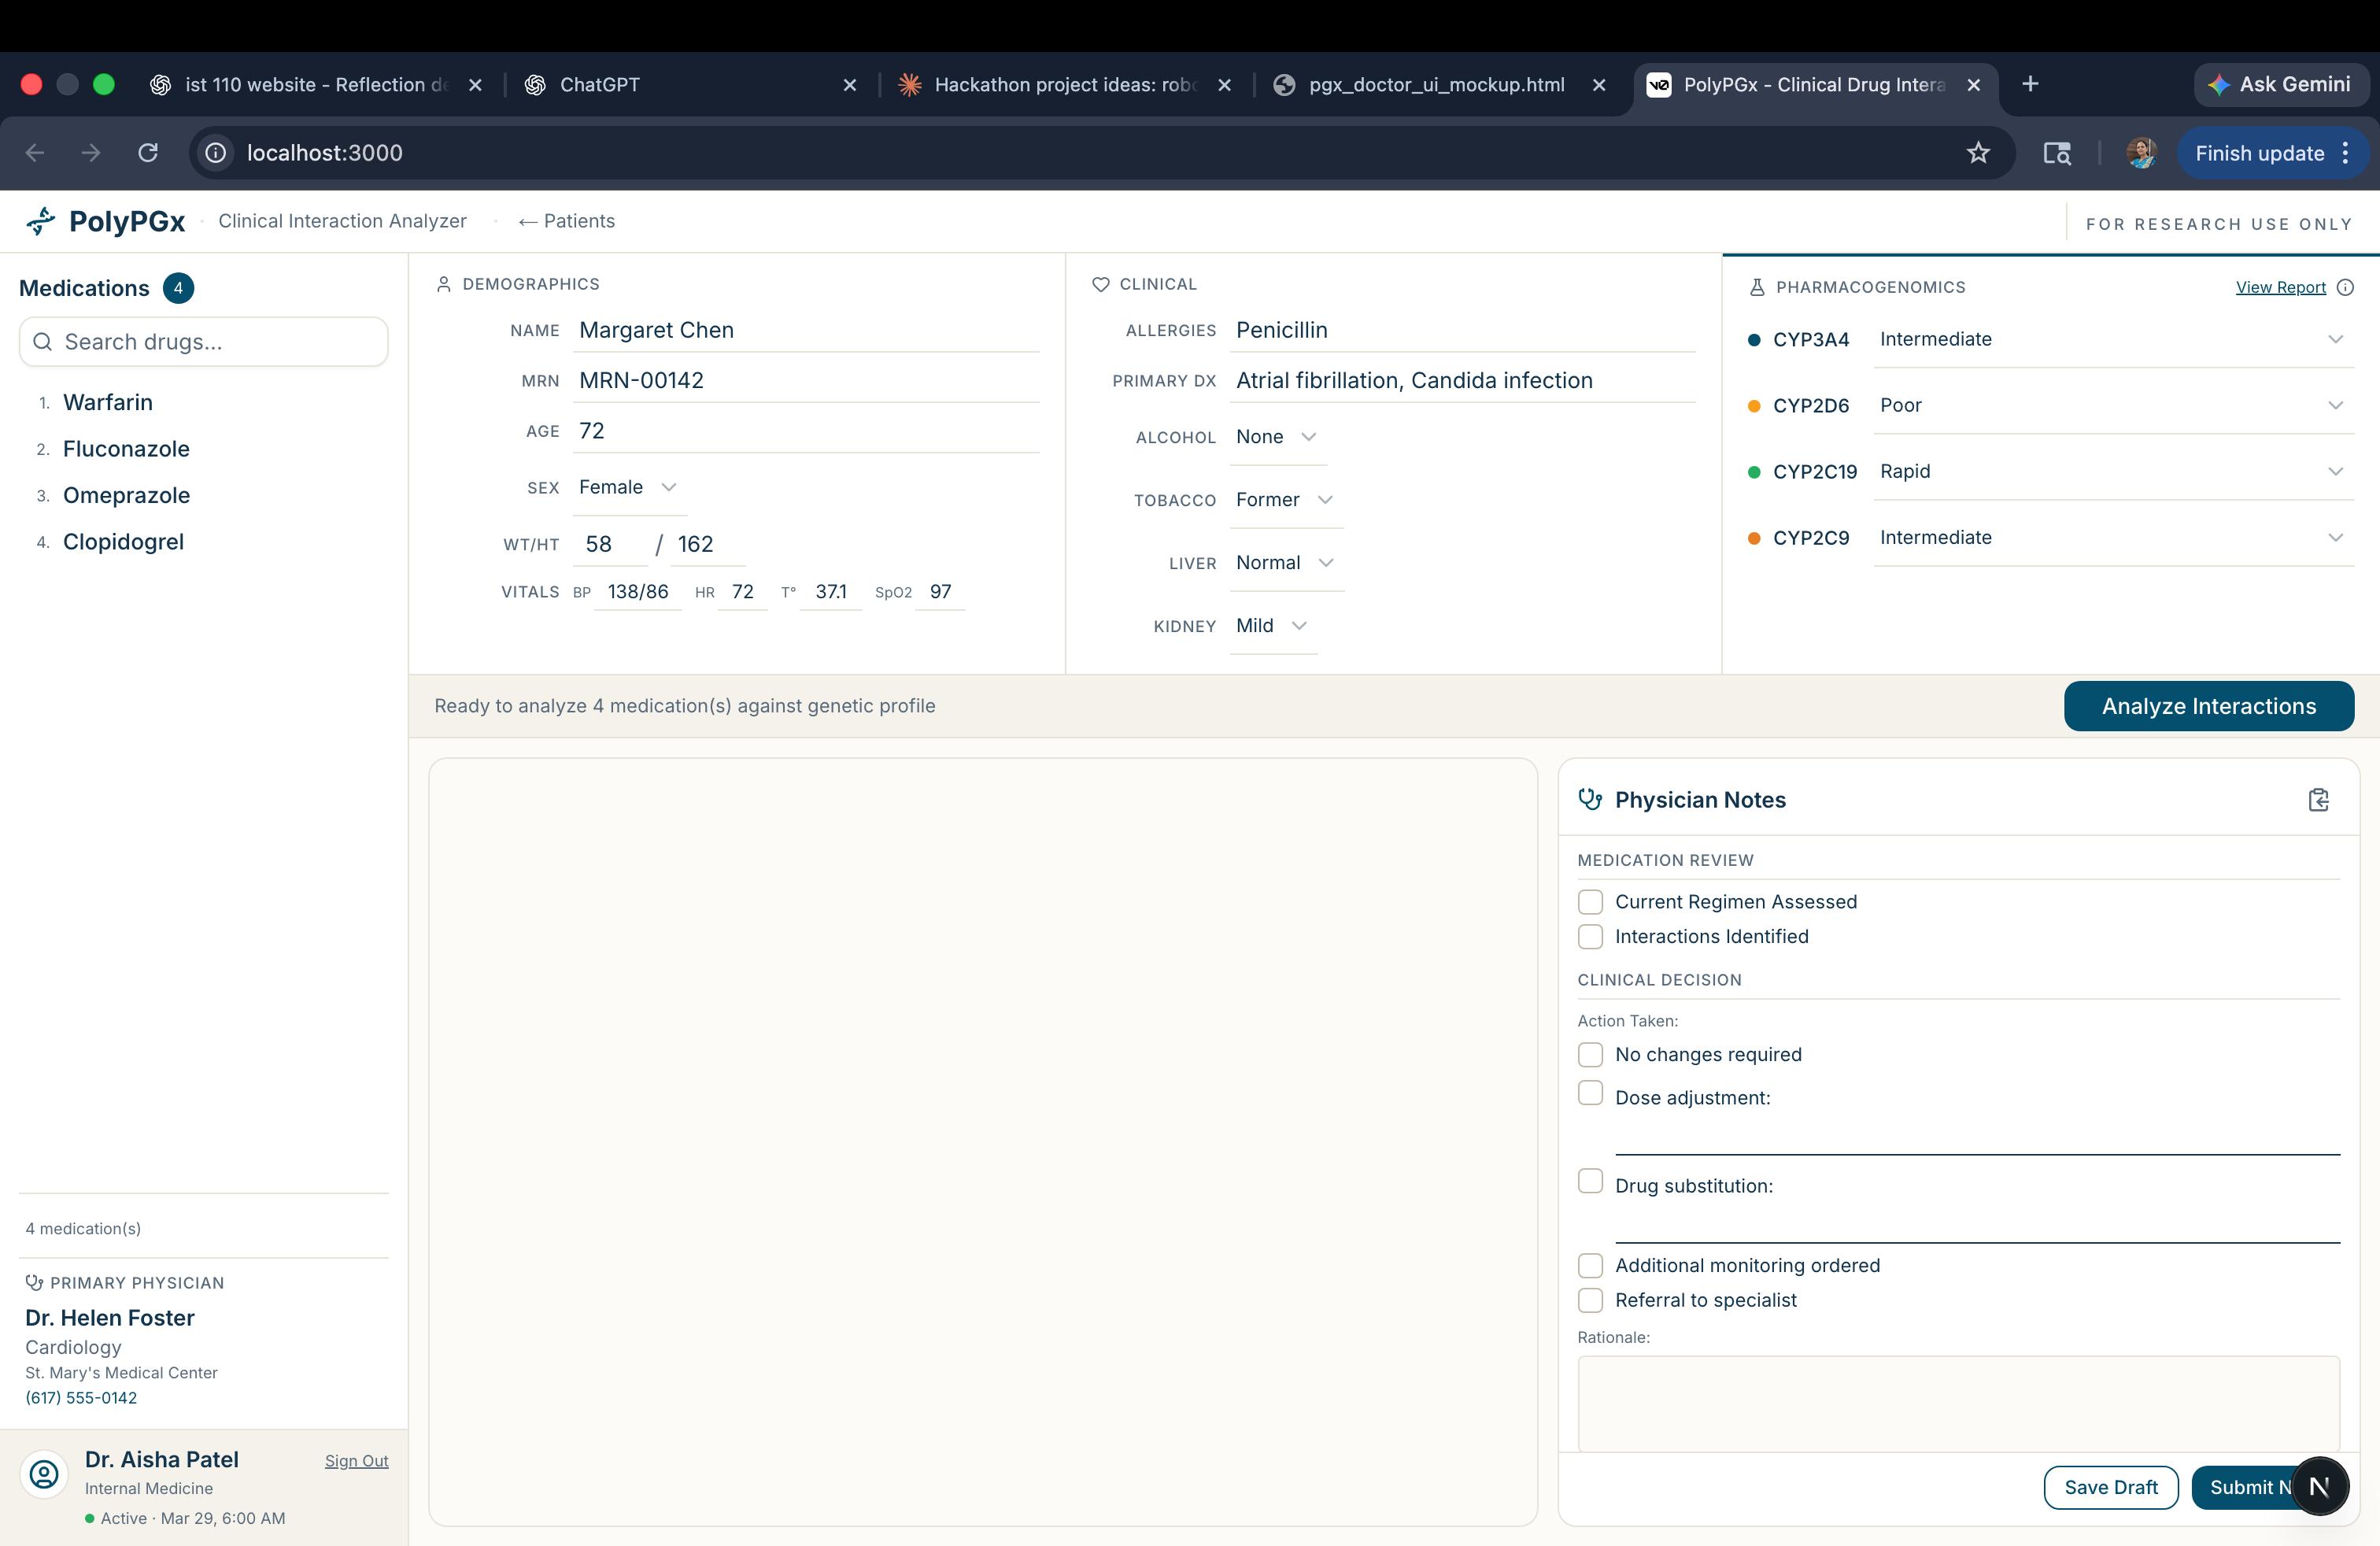Click the PolyPGx logo icon
This screenshot has height=1546, width=2380.
pyautogui.click(x=41, y=221)
